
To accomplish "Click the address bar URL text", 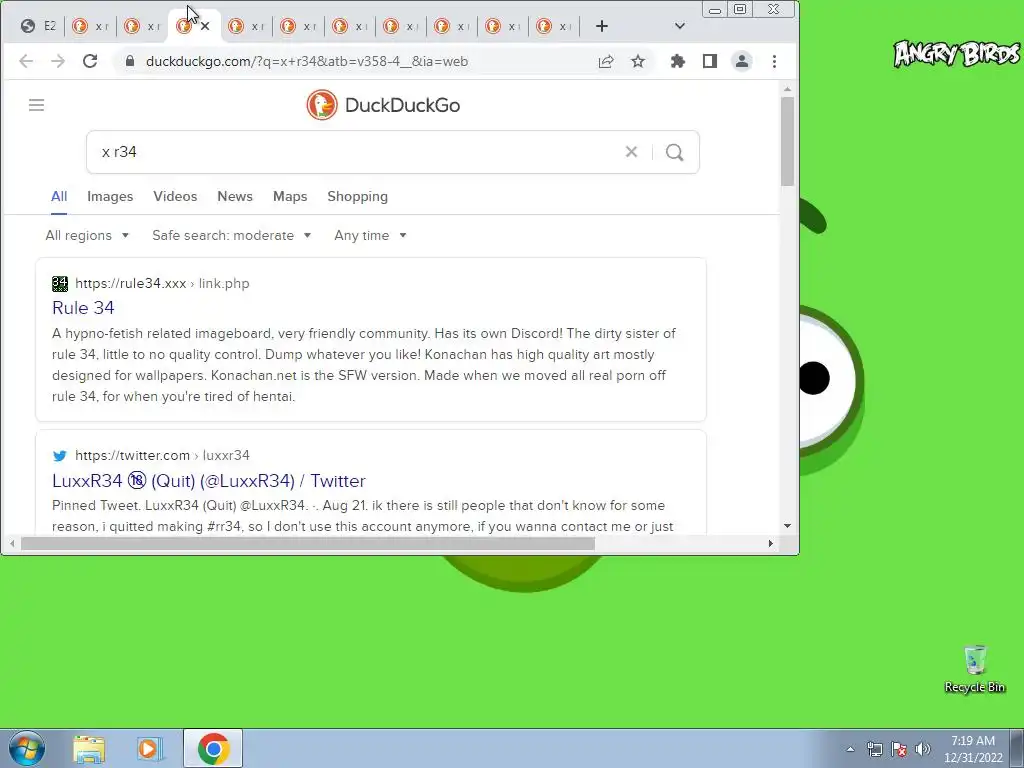I will point(306,61).
